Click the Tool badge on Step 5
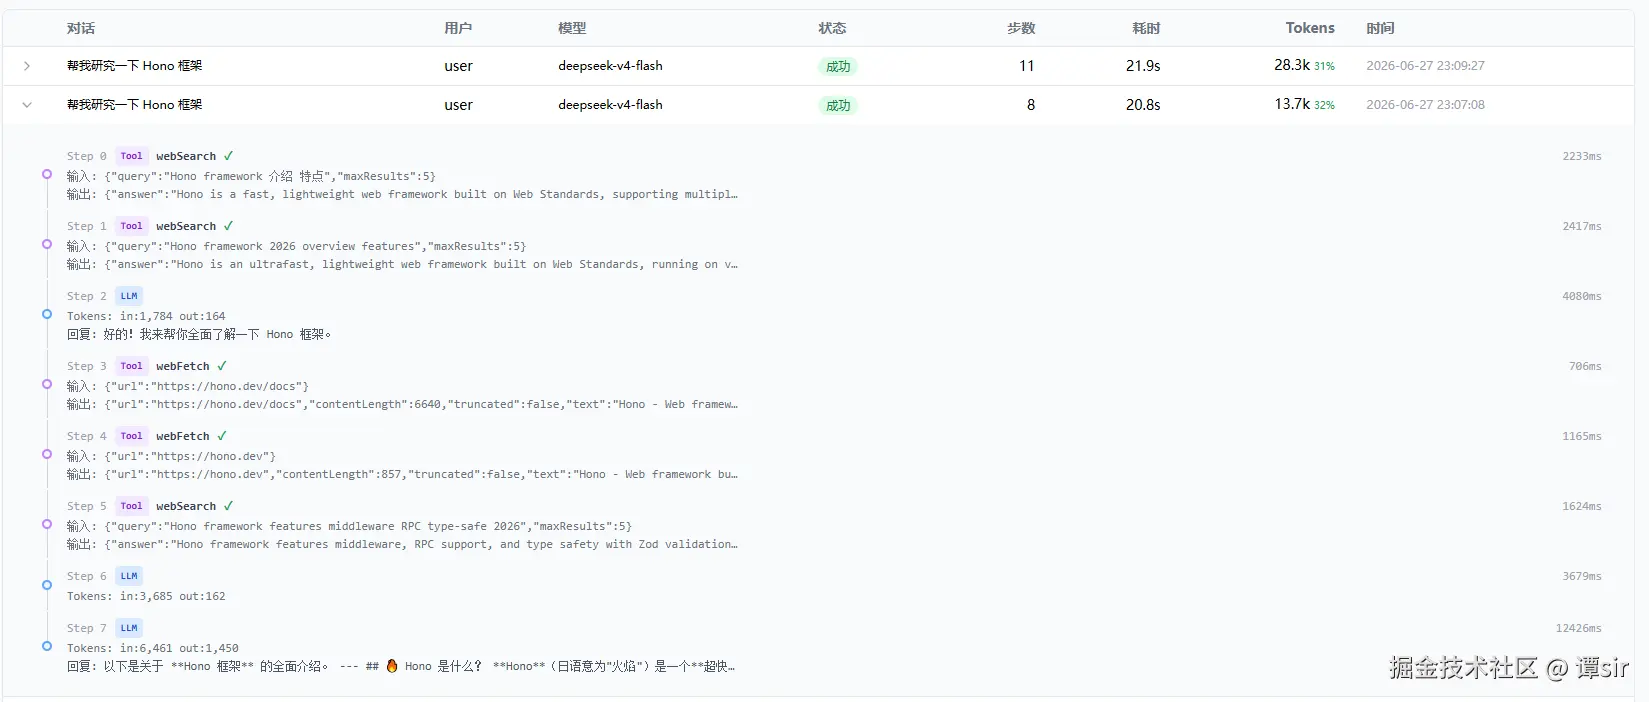This screenshot has width=1649, height=702. click(x=132, y=506)
